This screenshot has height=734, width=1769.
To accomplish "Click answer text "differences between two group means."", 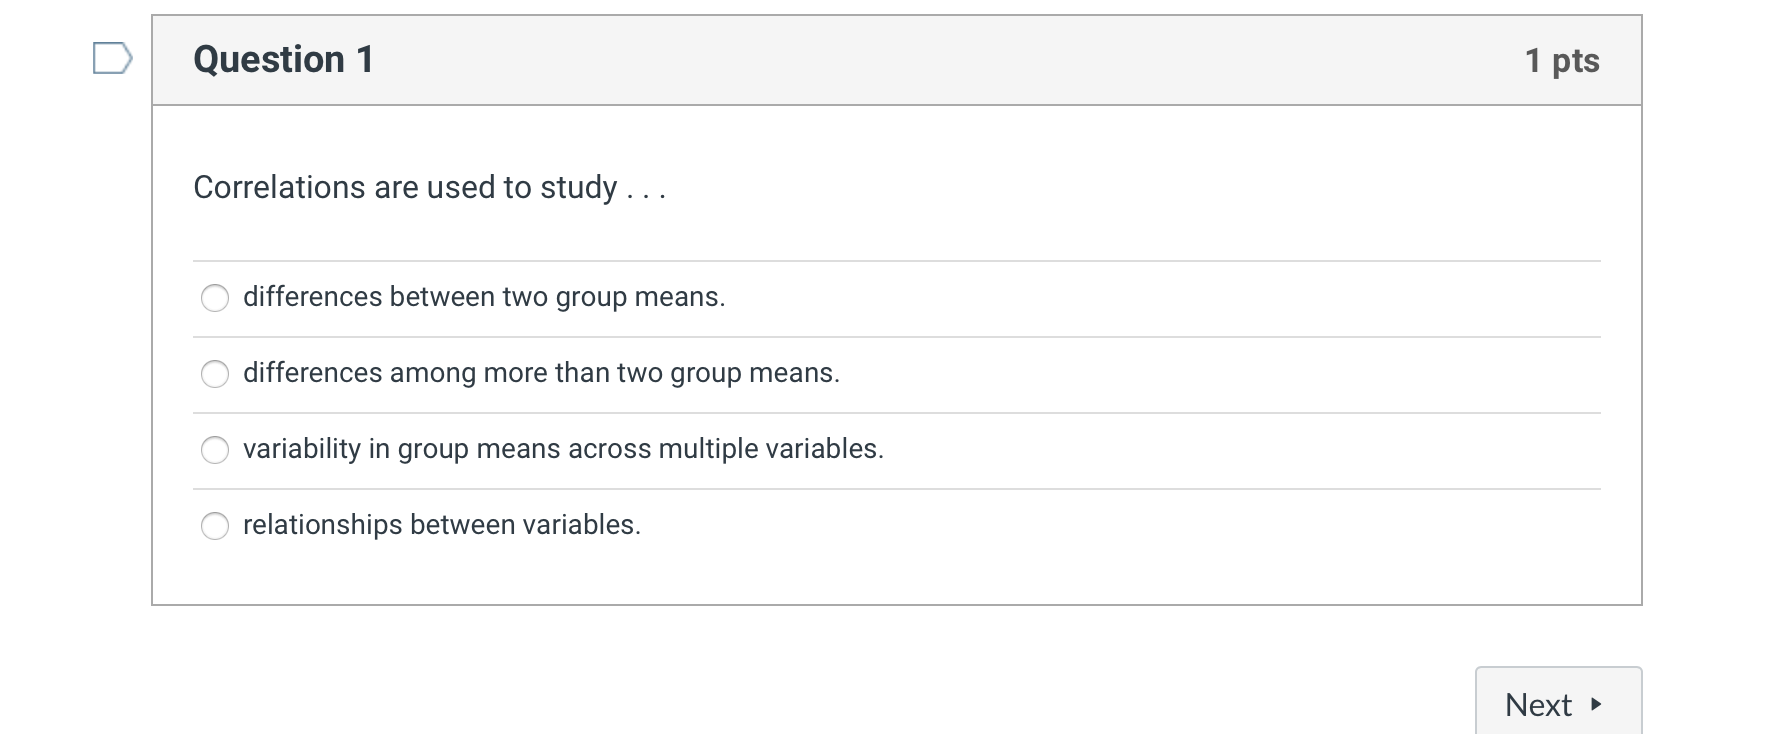I will click(484, 297).
